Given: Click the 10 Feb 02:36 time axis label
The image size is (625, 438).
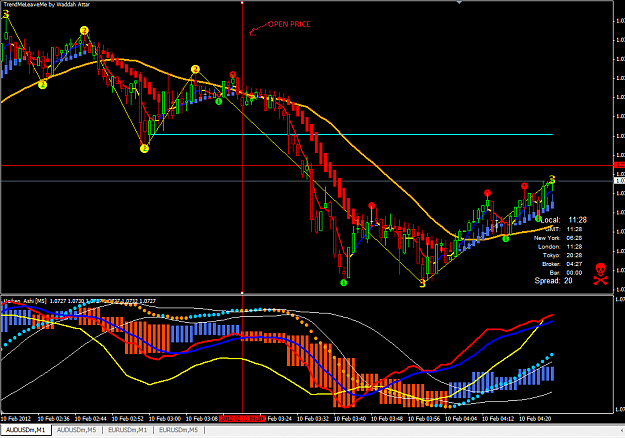Looking at the screenshot, I should [53, 419].
